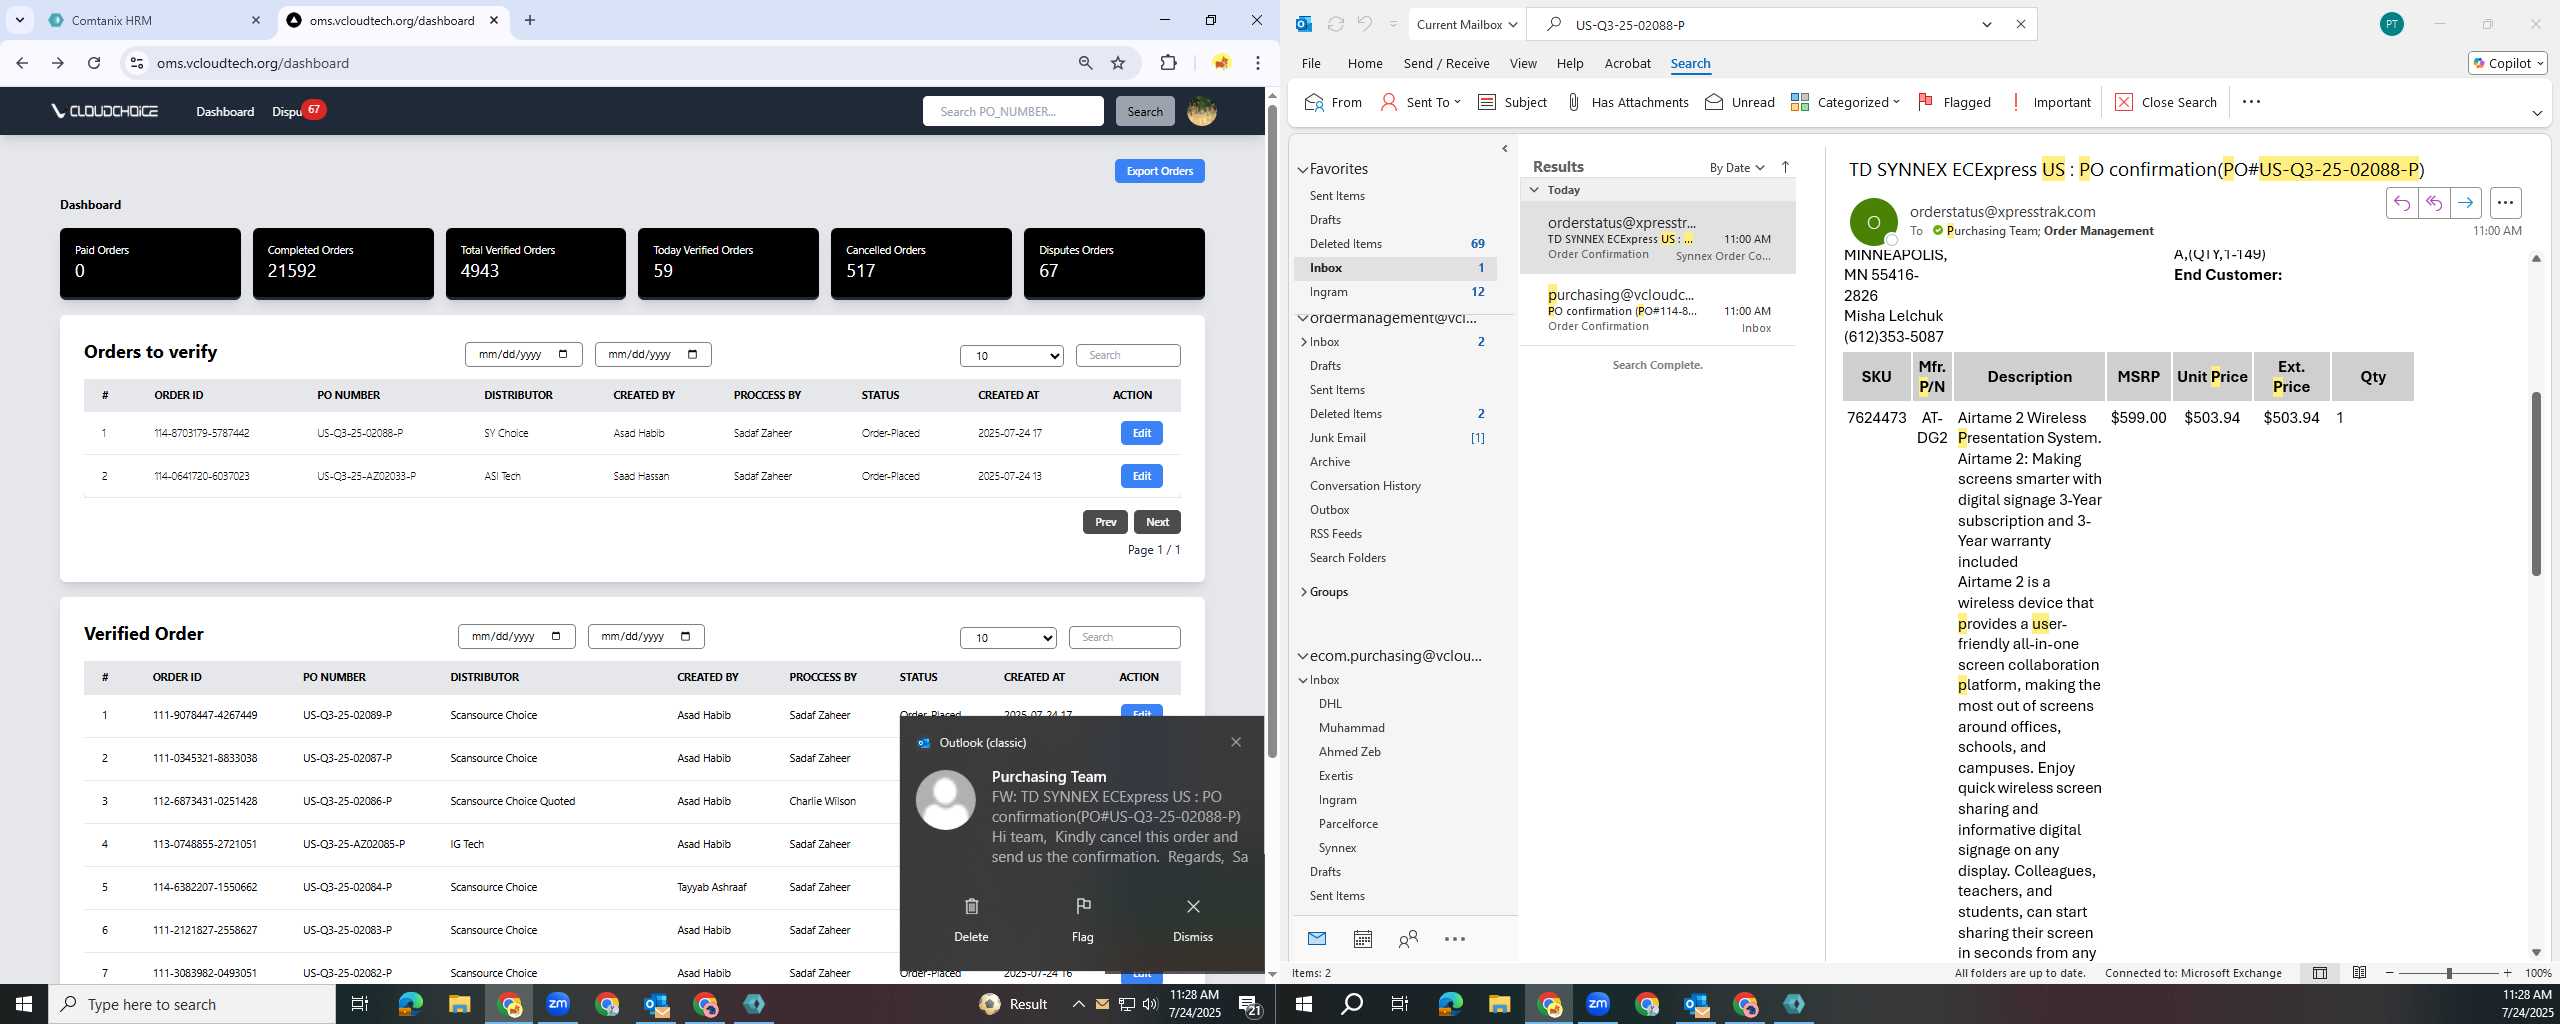2560x1024 pixels.
Task: Close the Outlook notification popup
Action: click(x=1236, y=742)
